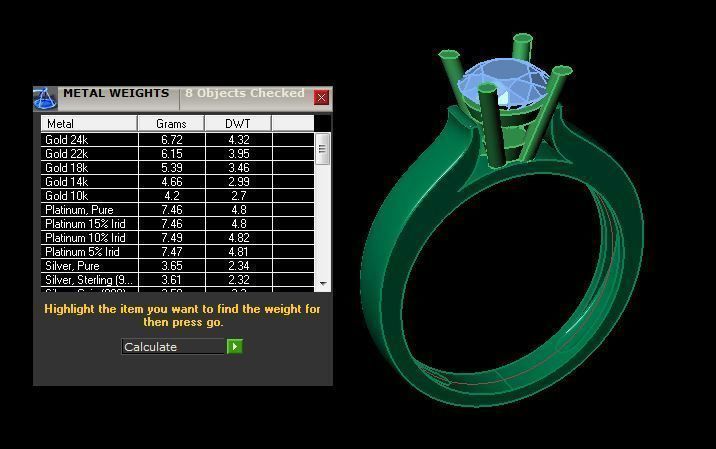The width and height of the screenshot is (716, 449).
Task: Click the 2.32 DWT cell for Sterling
Action: (x=239, y=280)
